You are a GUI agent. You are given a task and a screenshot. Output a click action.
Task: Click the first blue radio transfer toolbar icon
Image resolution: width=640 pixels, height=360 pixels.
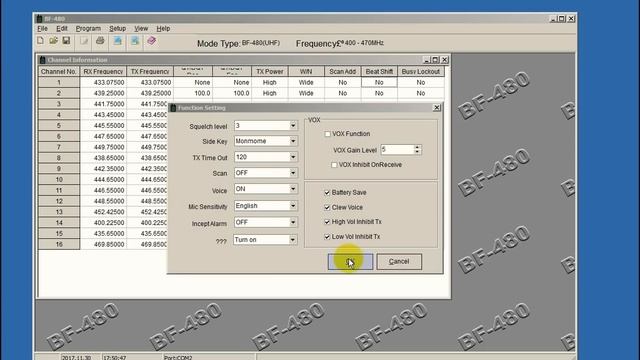(118, 40)
